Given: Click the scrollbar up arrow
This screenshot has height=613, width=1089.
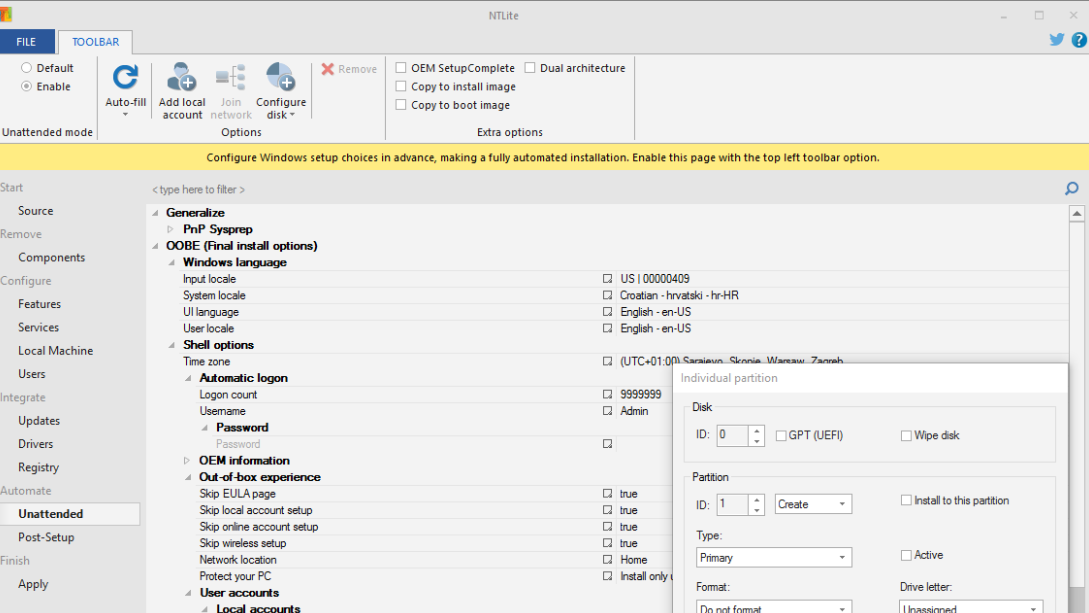Looking at the screenshot, I should click(1076, 213).
